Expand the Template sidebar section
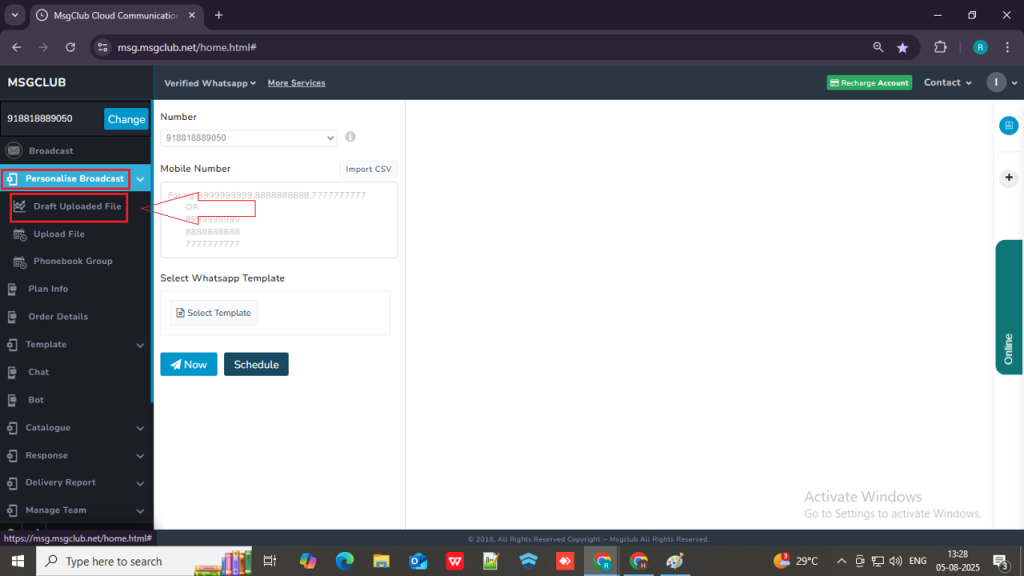 (76, 344)
